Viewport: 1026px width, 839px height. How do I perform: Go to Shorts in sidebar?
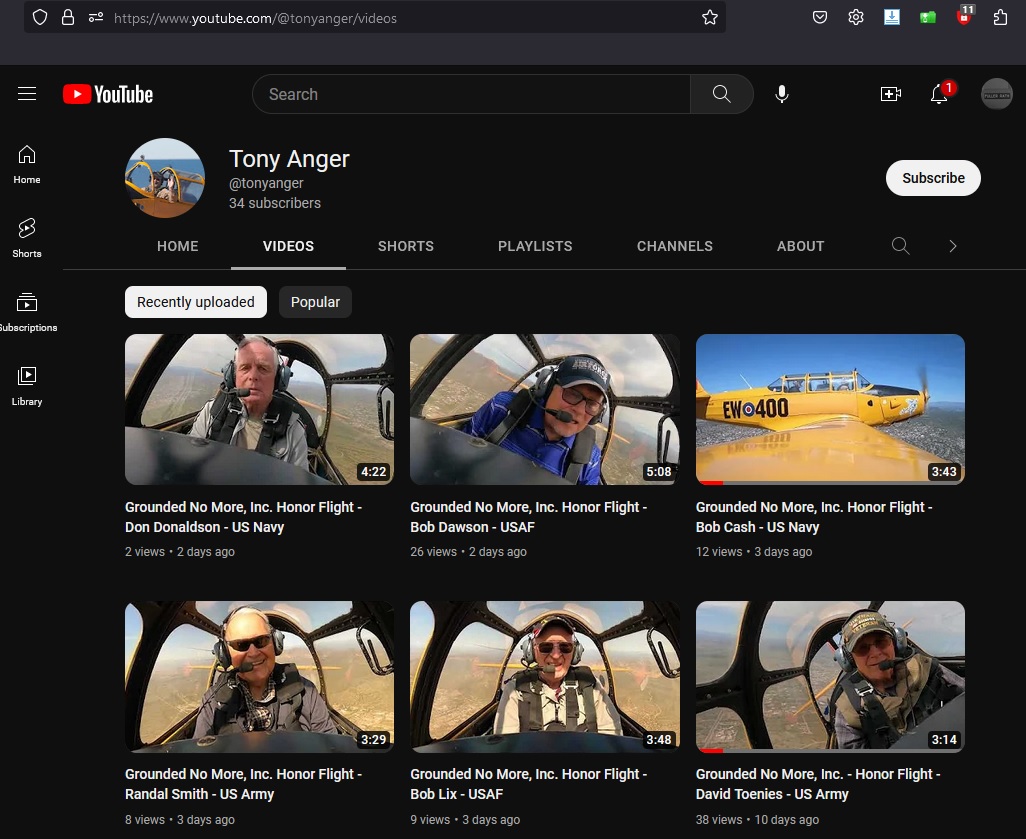(x=27, y=238)
